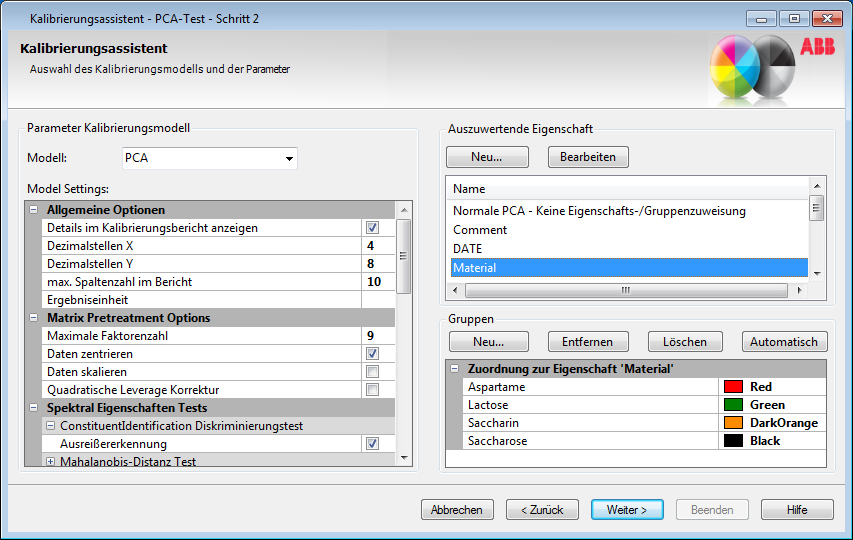
Task: Collapse the Allgemeine Optionen section
Action: coord(34,210)
